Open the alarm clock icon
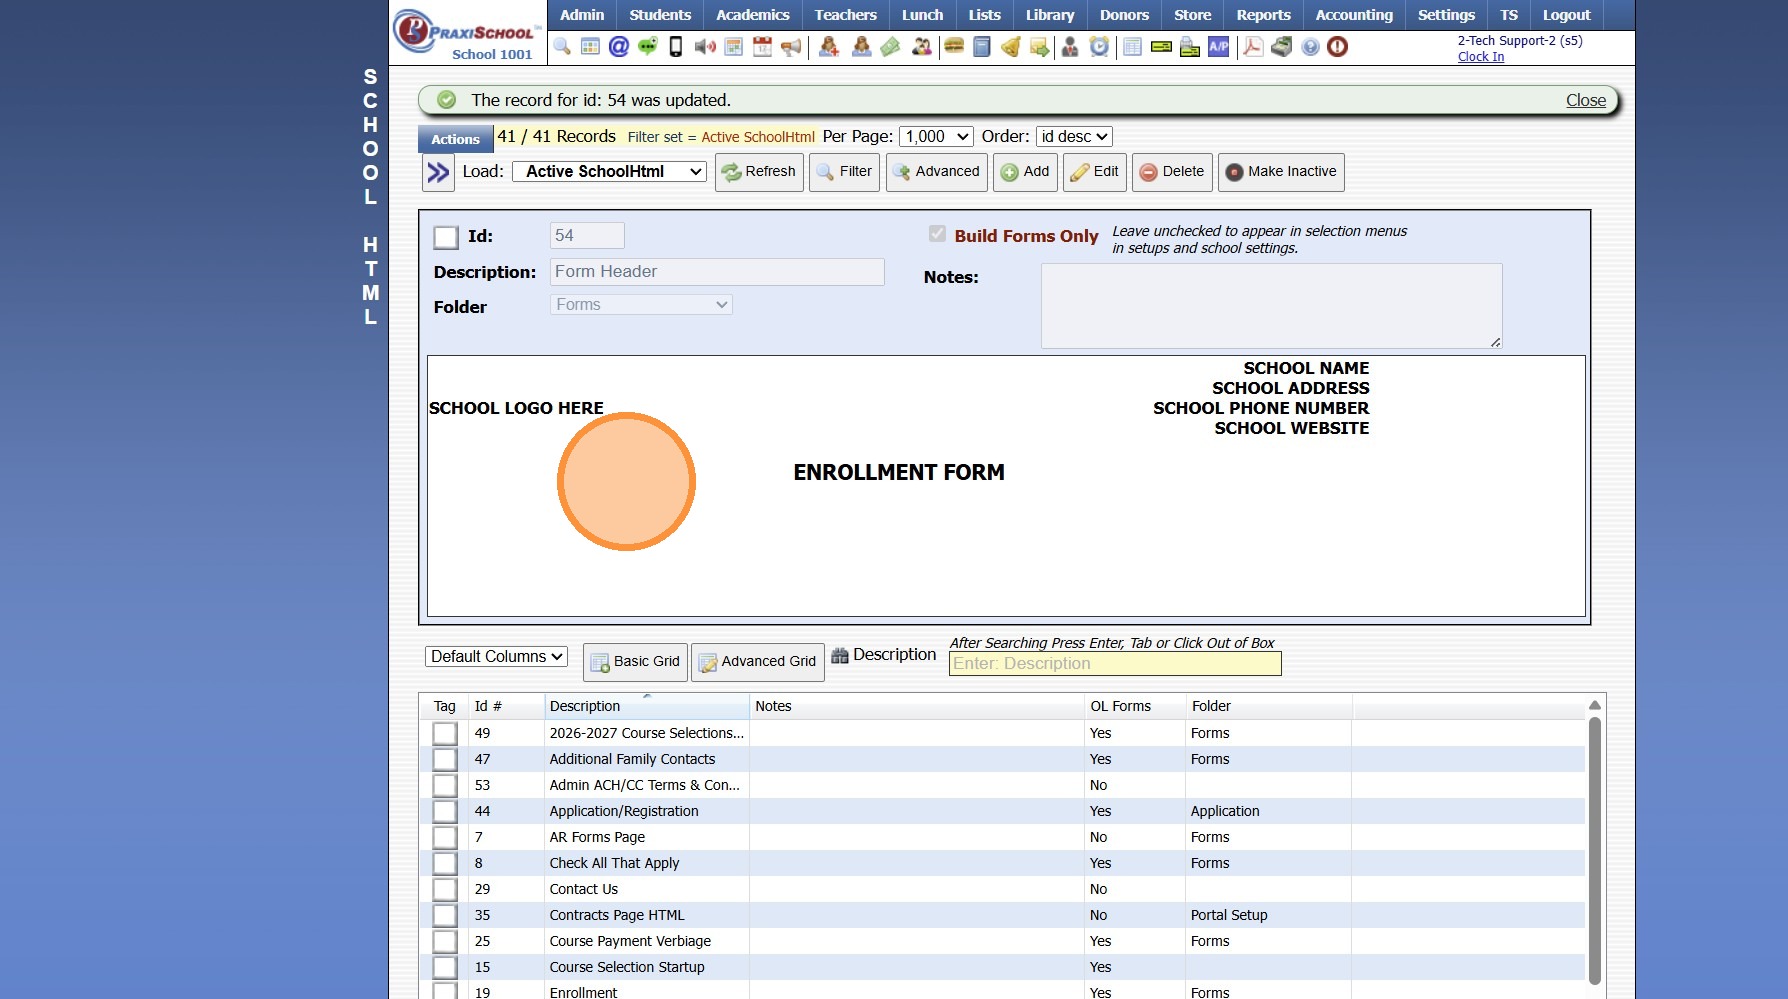1788x999 pixels. (1099, 47)
